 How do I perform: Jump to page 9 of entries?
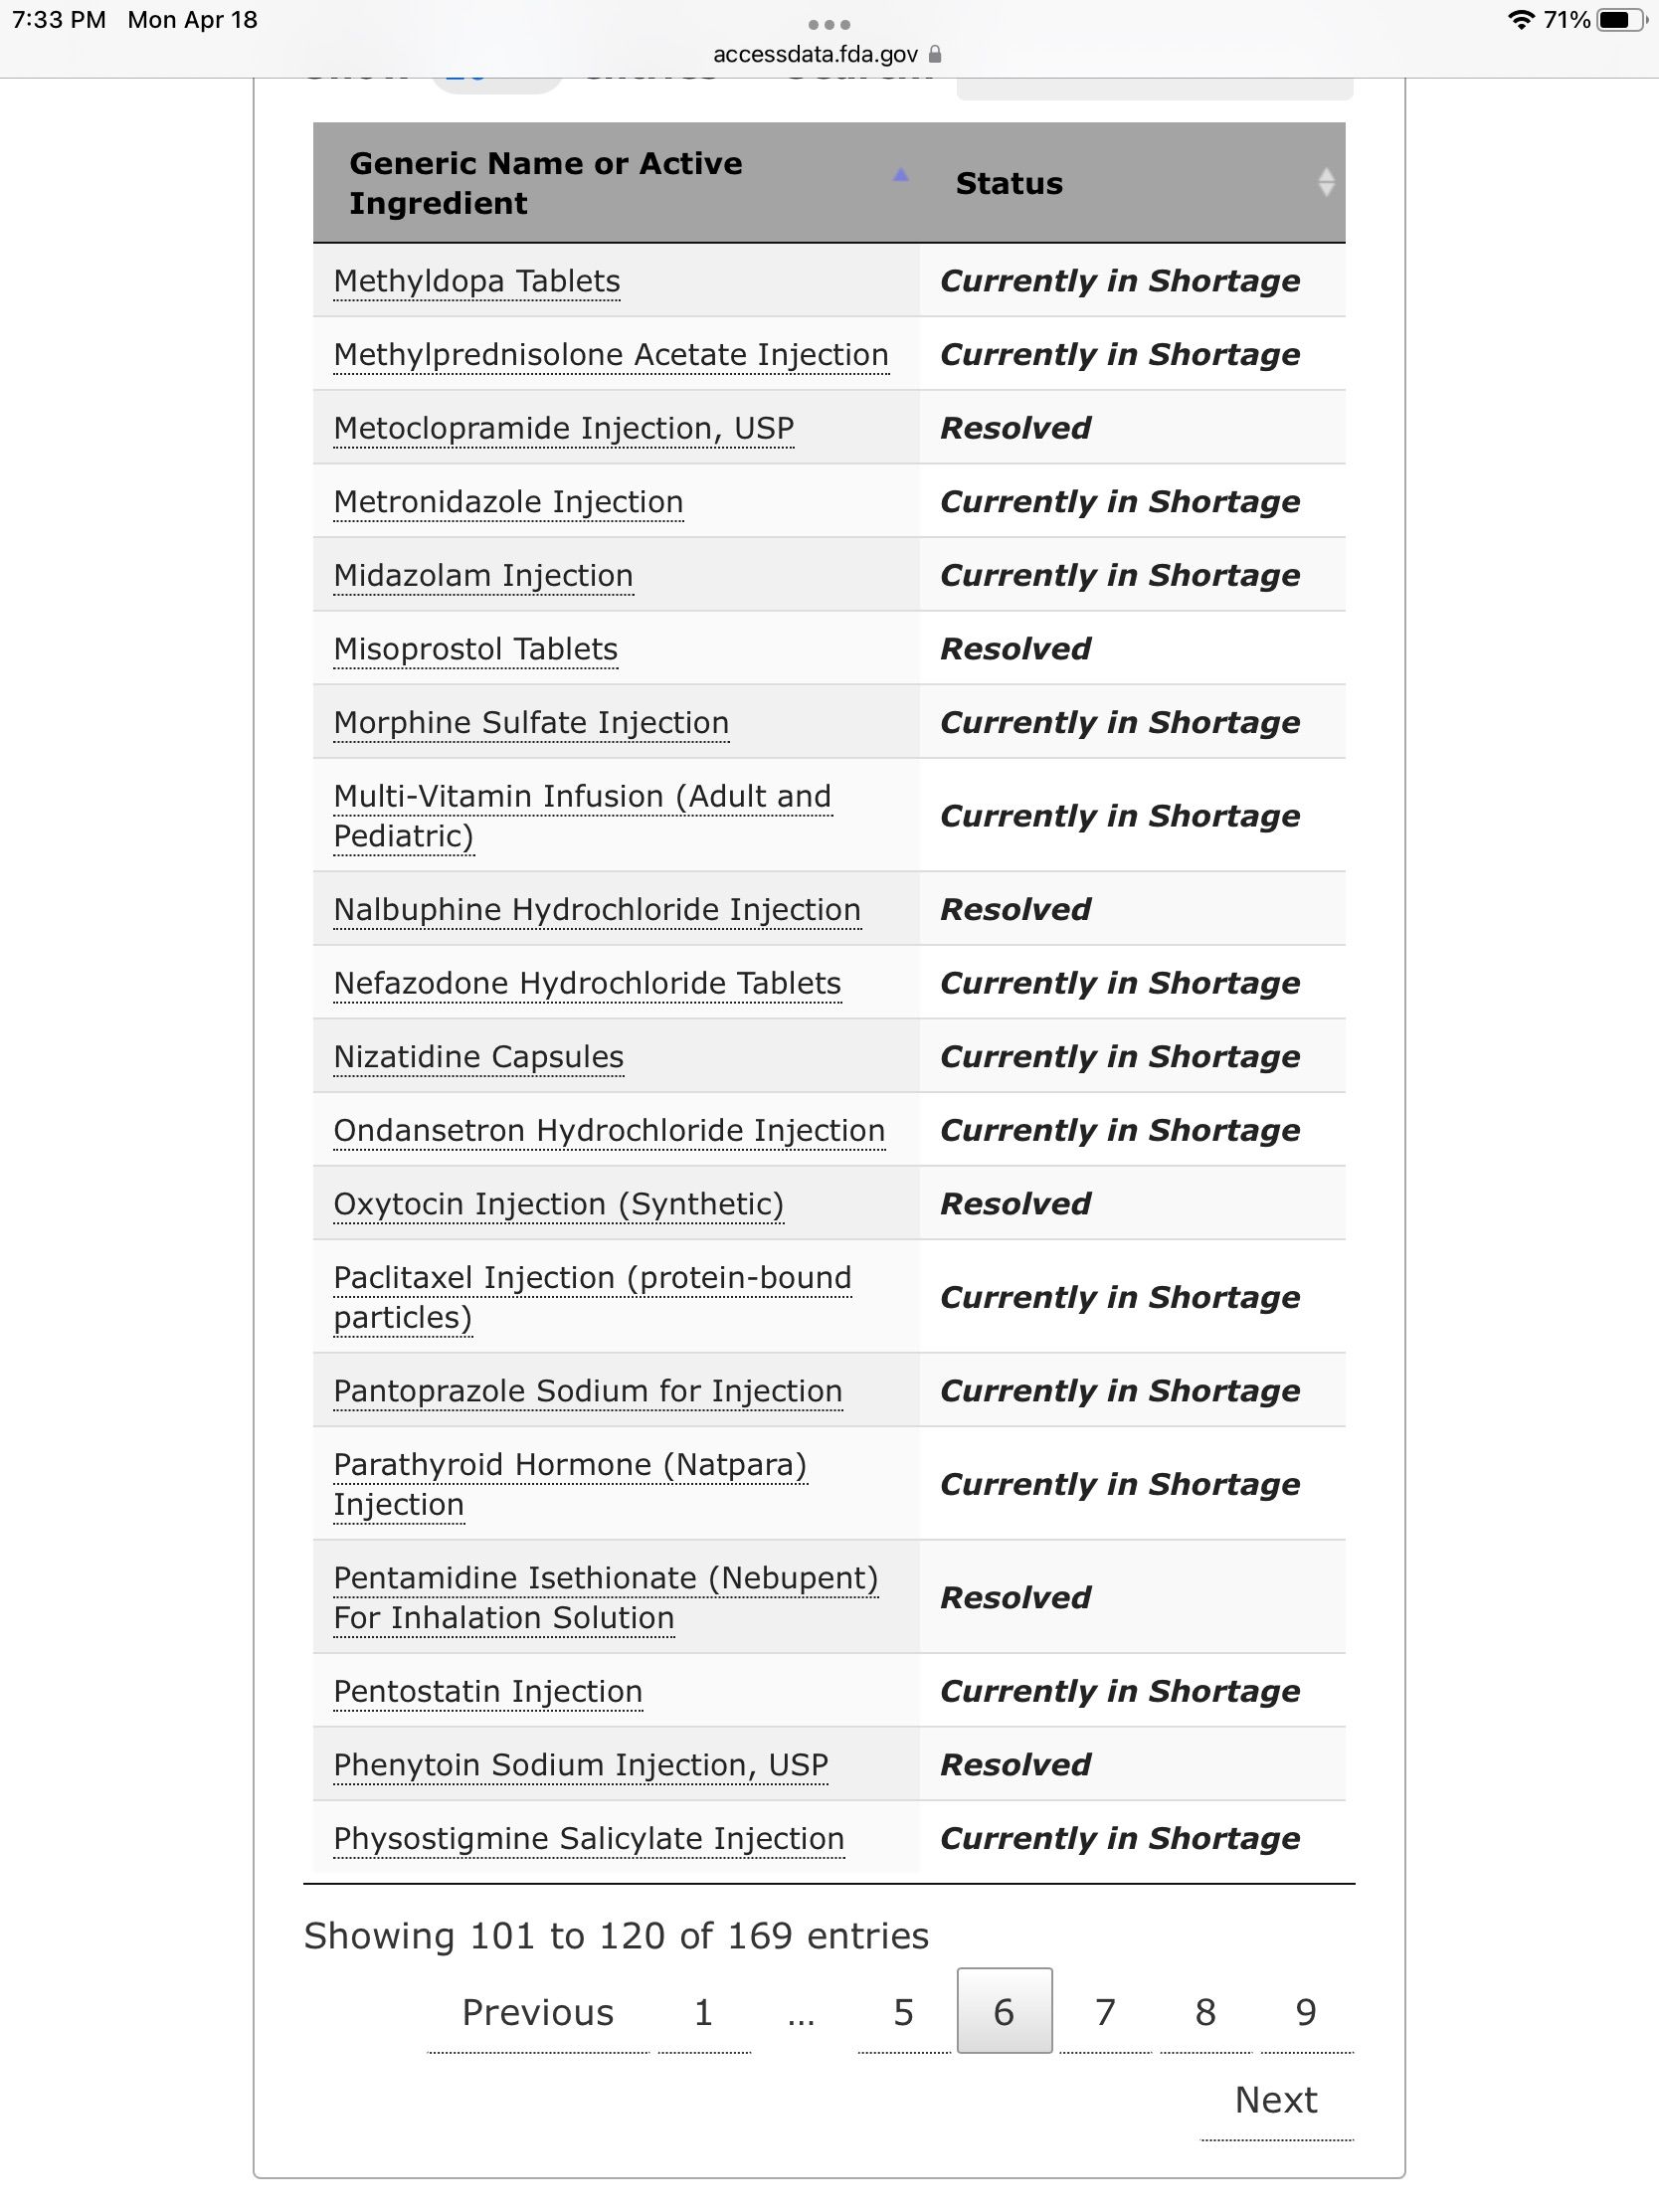click(1306, 2012)
